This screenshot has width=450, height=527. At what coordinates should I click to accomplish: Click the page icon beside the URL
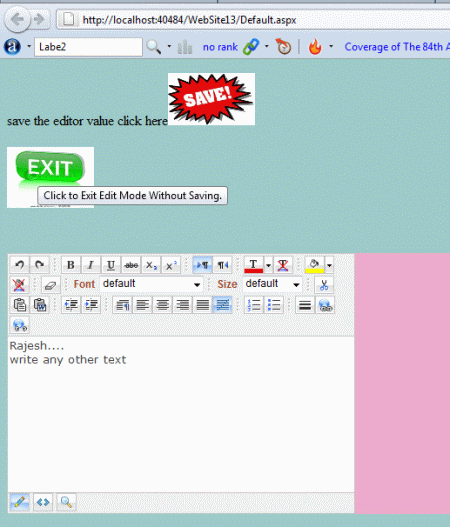click(69, 19)
